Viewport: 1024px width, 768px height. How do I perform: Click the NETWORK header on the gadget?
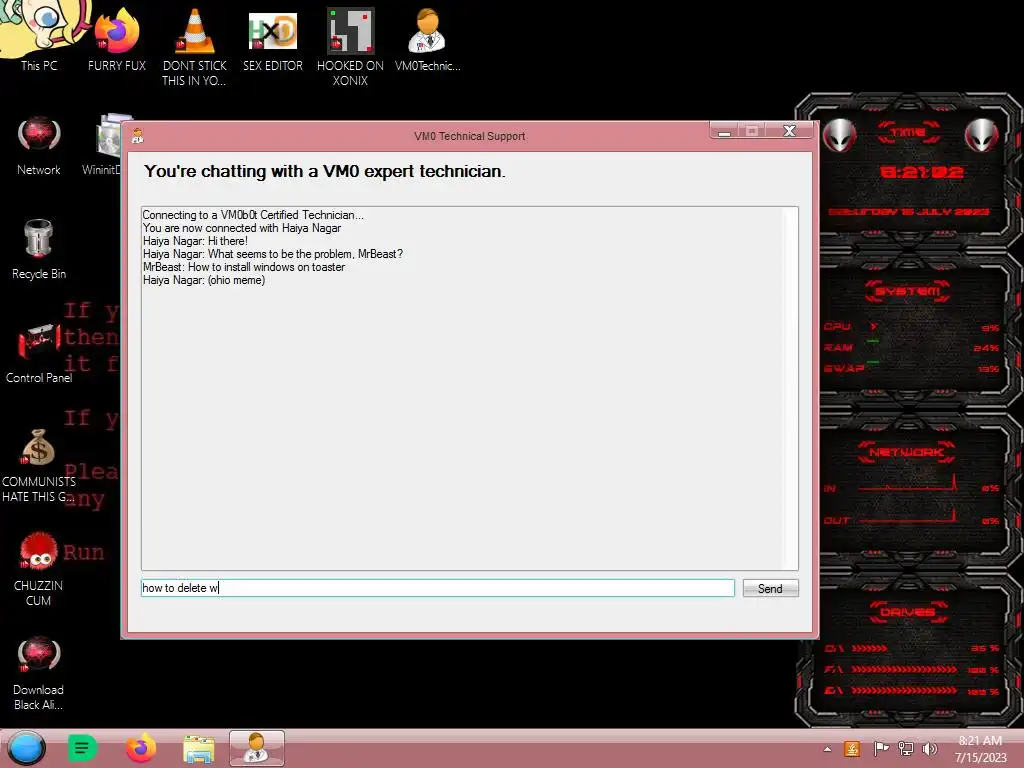(906, 452)
